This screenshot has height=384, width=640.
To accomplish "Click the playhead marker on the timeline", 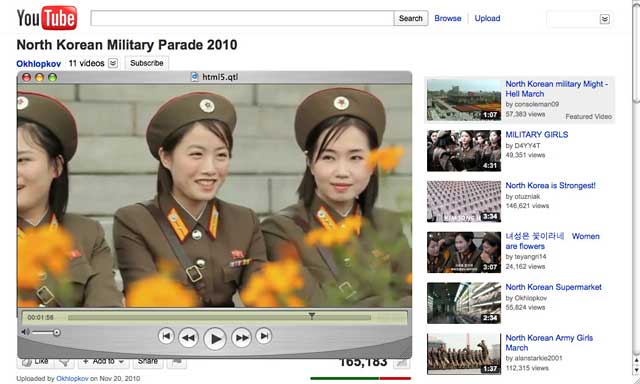I will 311,315.
